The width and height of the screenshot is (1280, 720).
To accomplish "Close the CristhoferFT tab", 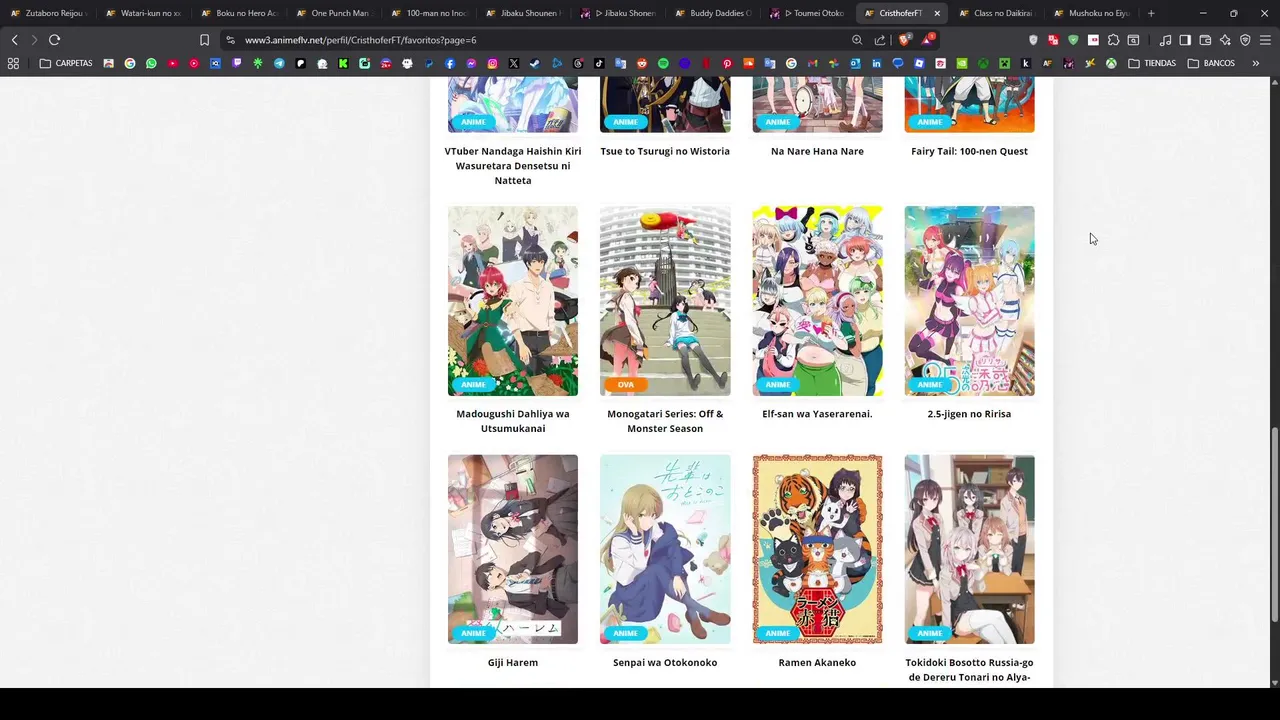I will coord(937,13).
